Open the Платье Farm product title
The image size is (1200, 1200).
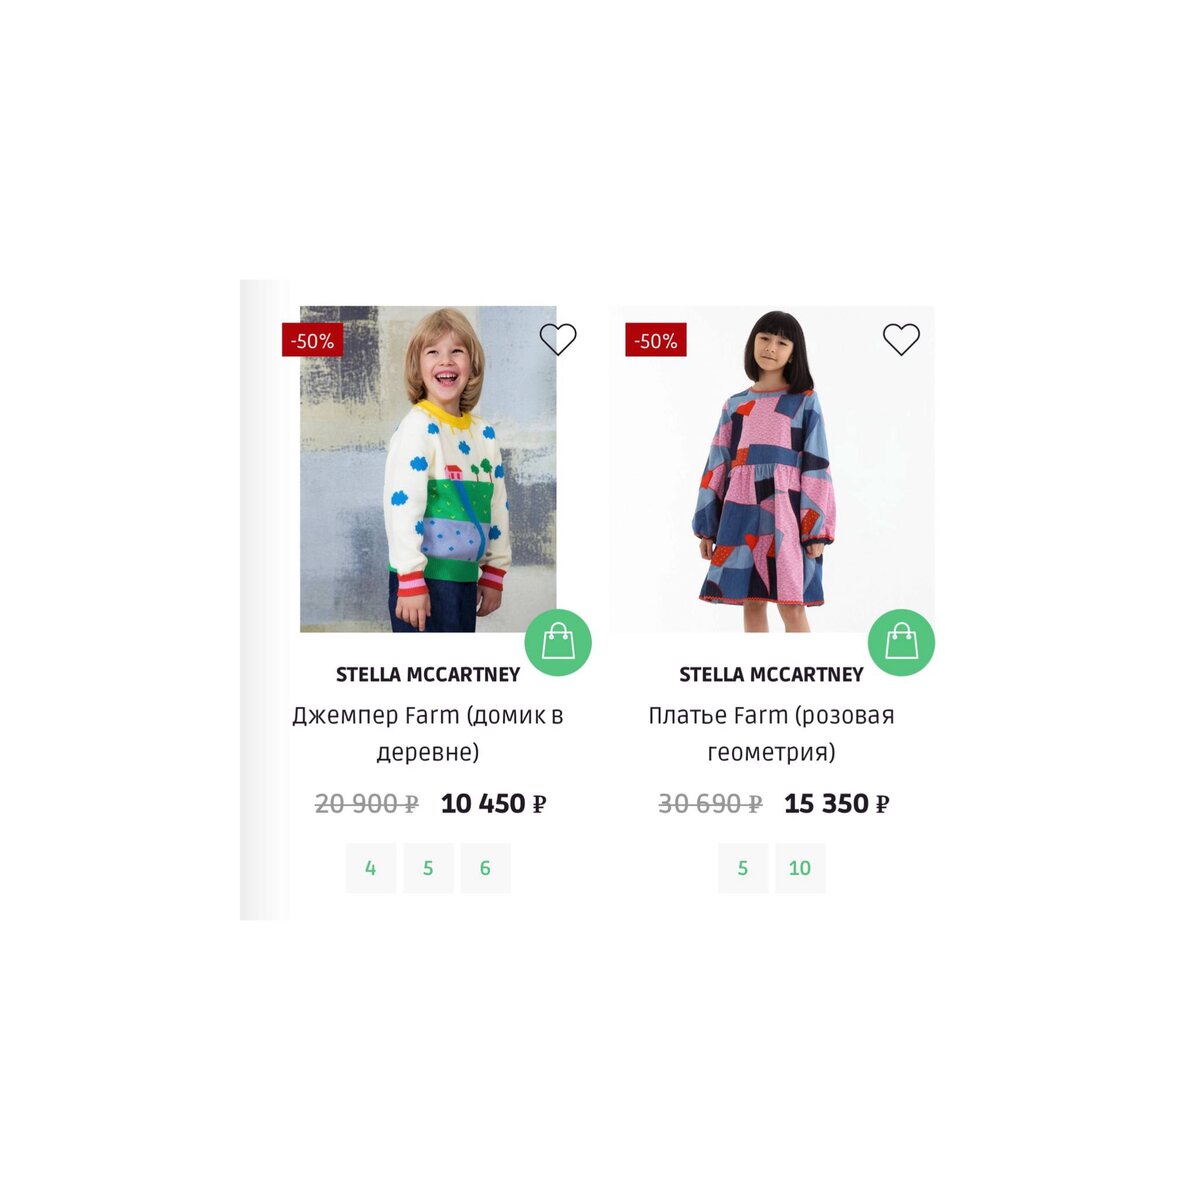click(x=771, y=734)
